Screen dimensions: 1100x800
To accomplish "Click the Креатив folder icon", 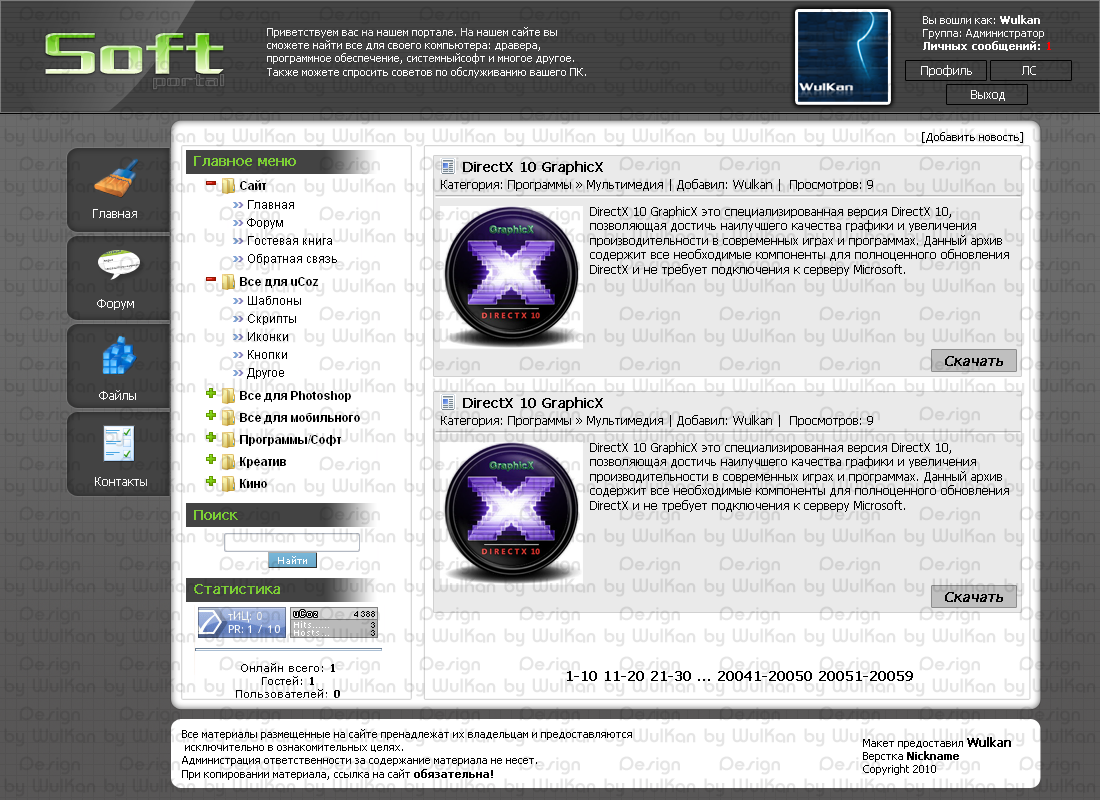I will click(x=228, y=462).
